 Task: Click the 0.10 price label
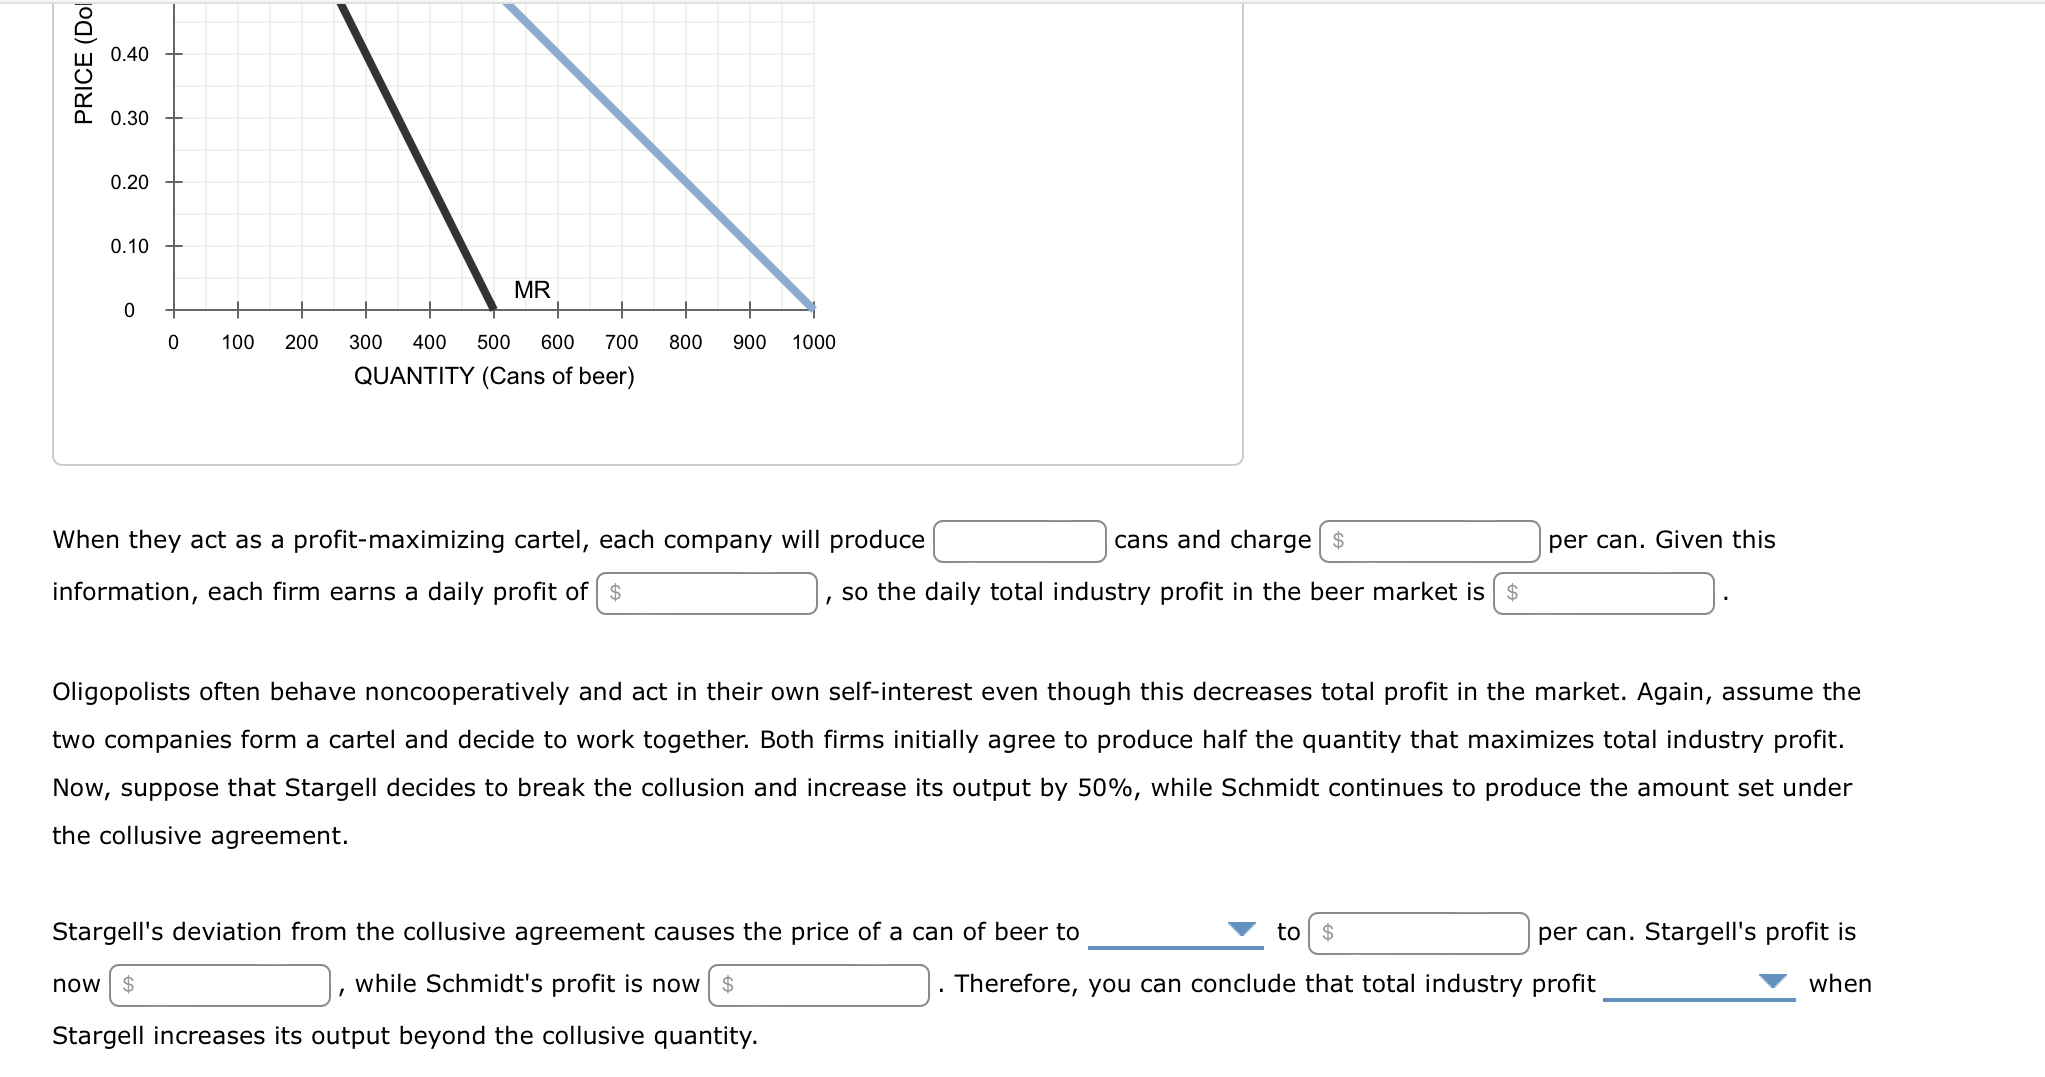coord(128,242)
